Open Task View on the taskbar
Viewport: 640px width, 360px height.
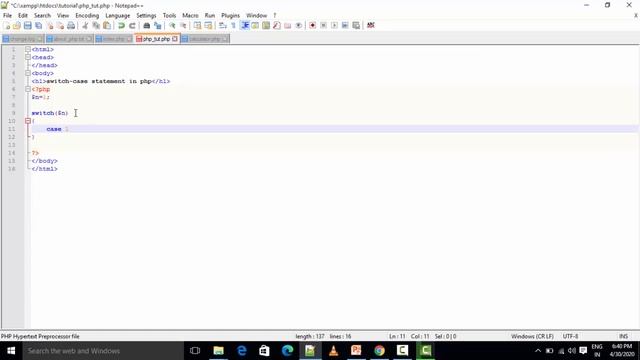[195, 351]
